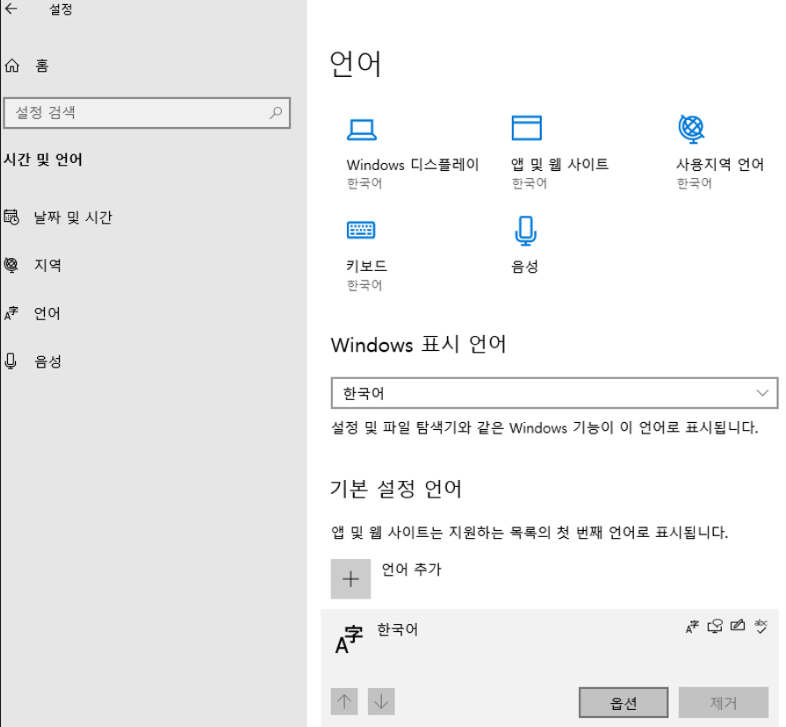Expand the dropdown chevron beside 한국어
The image size is (786, 727).
pos(762,393)
